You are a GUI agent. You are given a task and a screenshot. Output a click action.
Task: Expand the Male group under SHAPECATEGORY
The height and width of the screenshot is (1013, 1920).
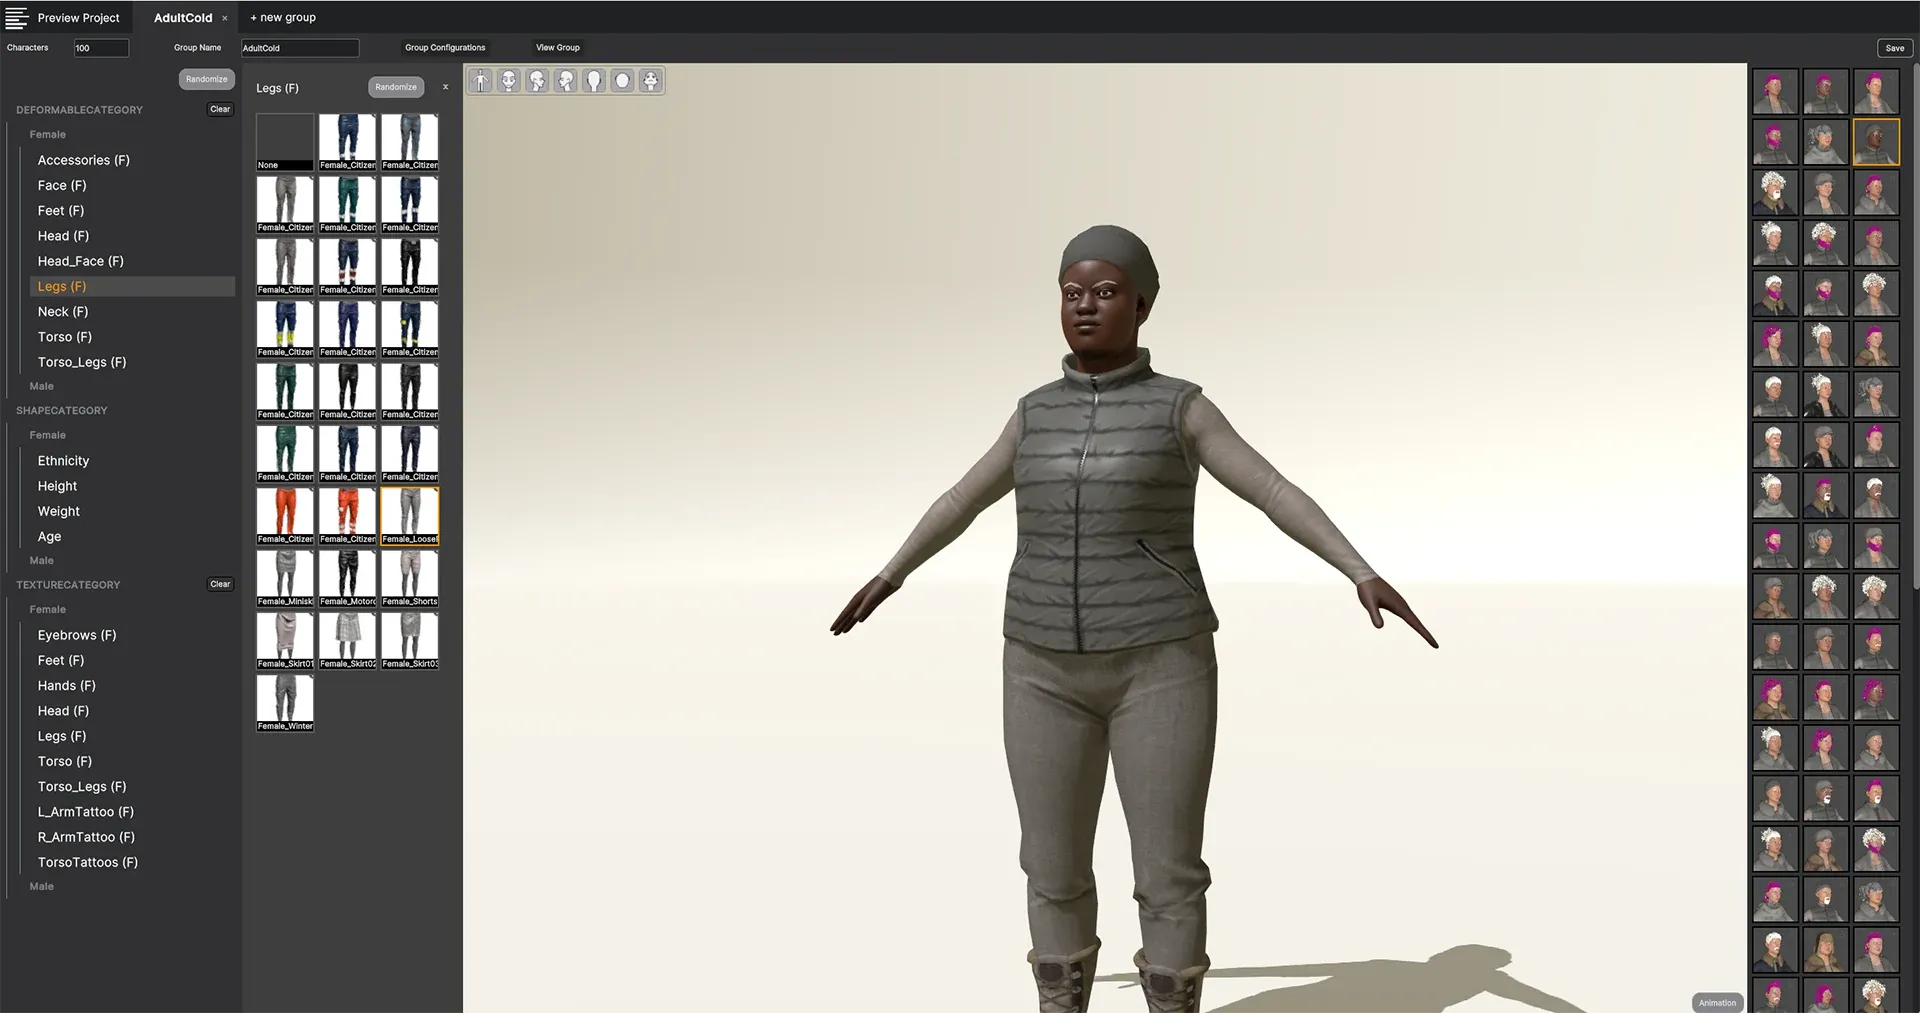click(x=42, y=560)
